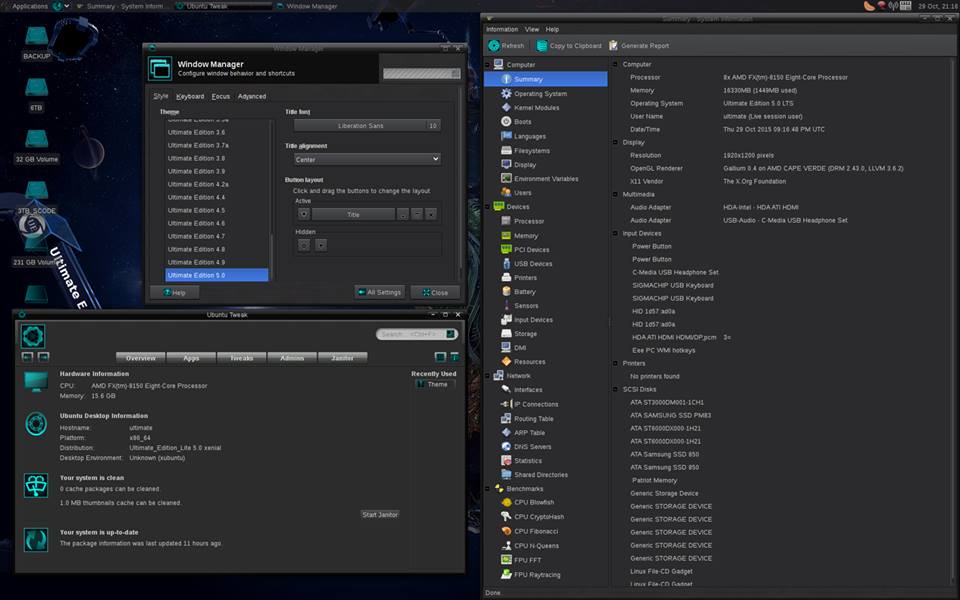Click the Liberation Sans title font button

pyautogui.click(x=367, y=126)
